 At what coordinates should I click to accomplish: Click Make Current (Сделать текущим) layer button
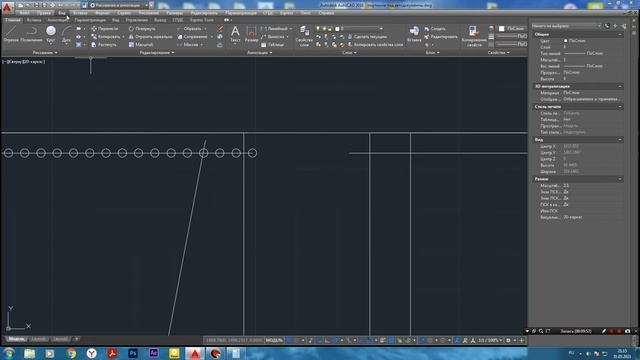367,36
